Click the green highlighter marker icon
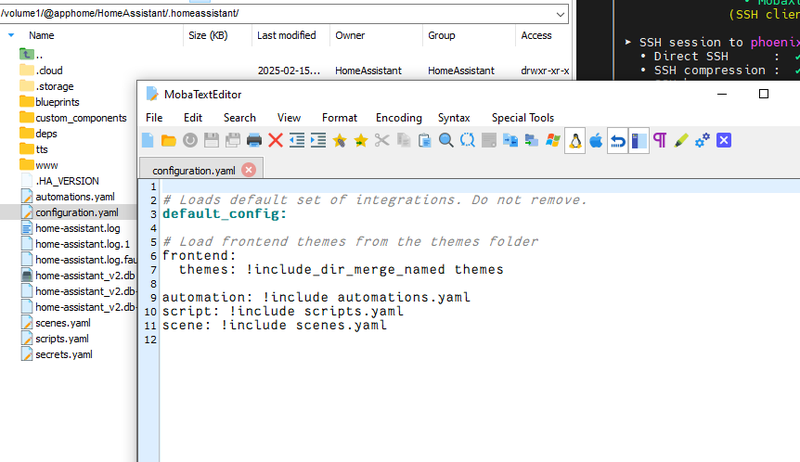Screen dimensions: 800x462 coord(681,140)
